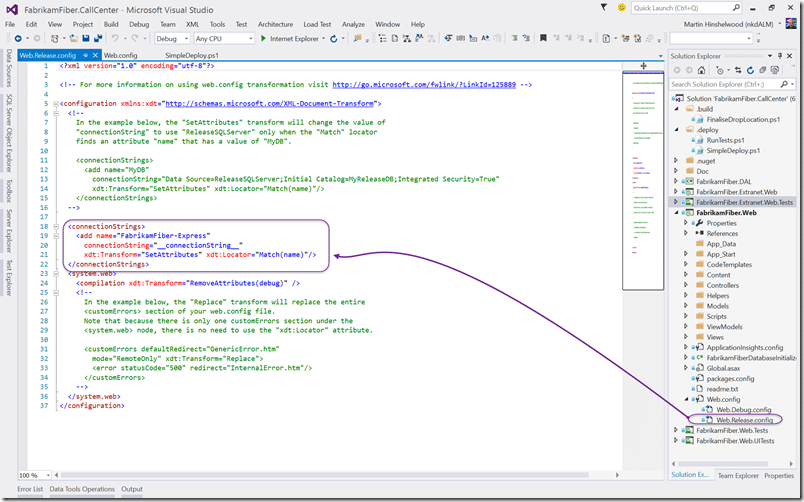Open the Toolbox side tab
Viewport: 804px width, 502px height.
point(8,191)
